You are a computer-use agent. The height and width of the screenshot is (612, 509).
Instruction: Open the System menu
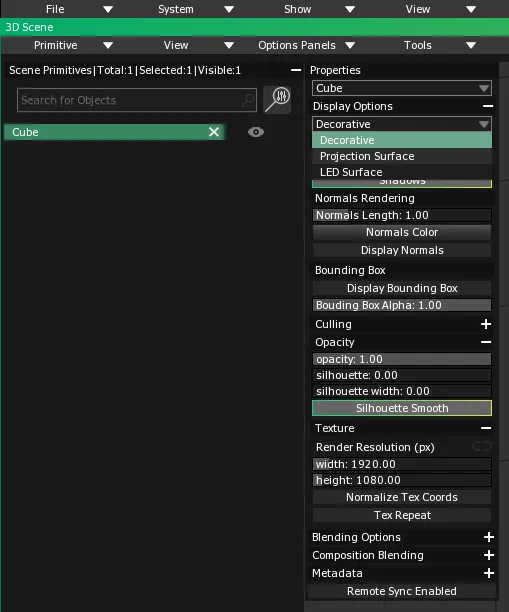click(184, 9)
